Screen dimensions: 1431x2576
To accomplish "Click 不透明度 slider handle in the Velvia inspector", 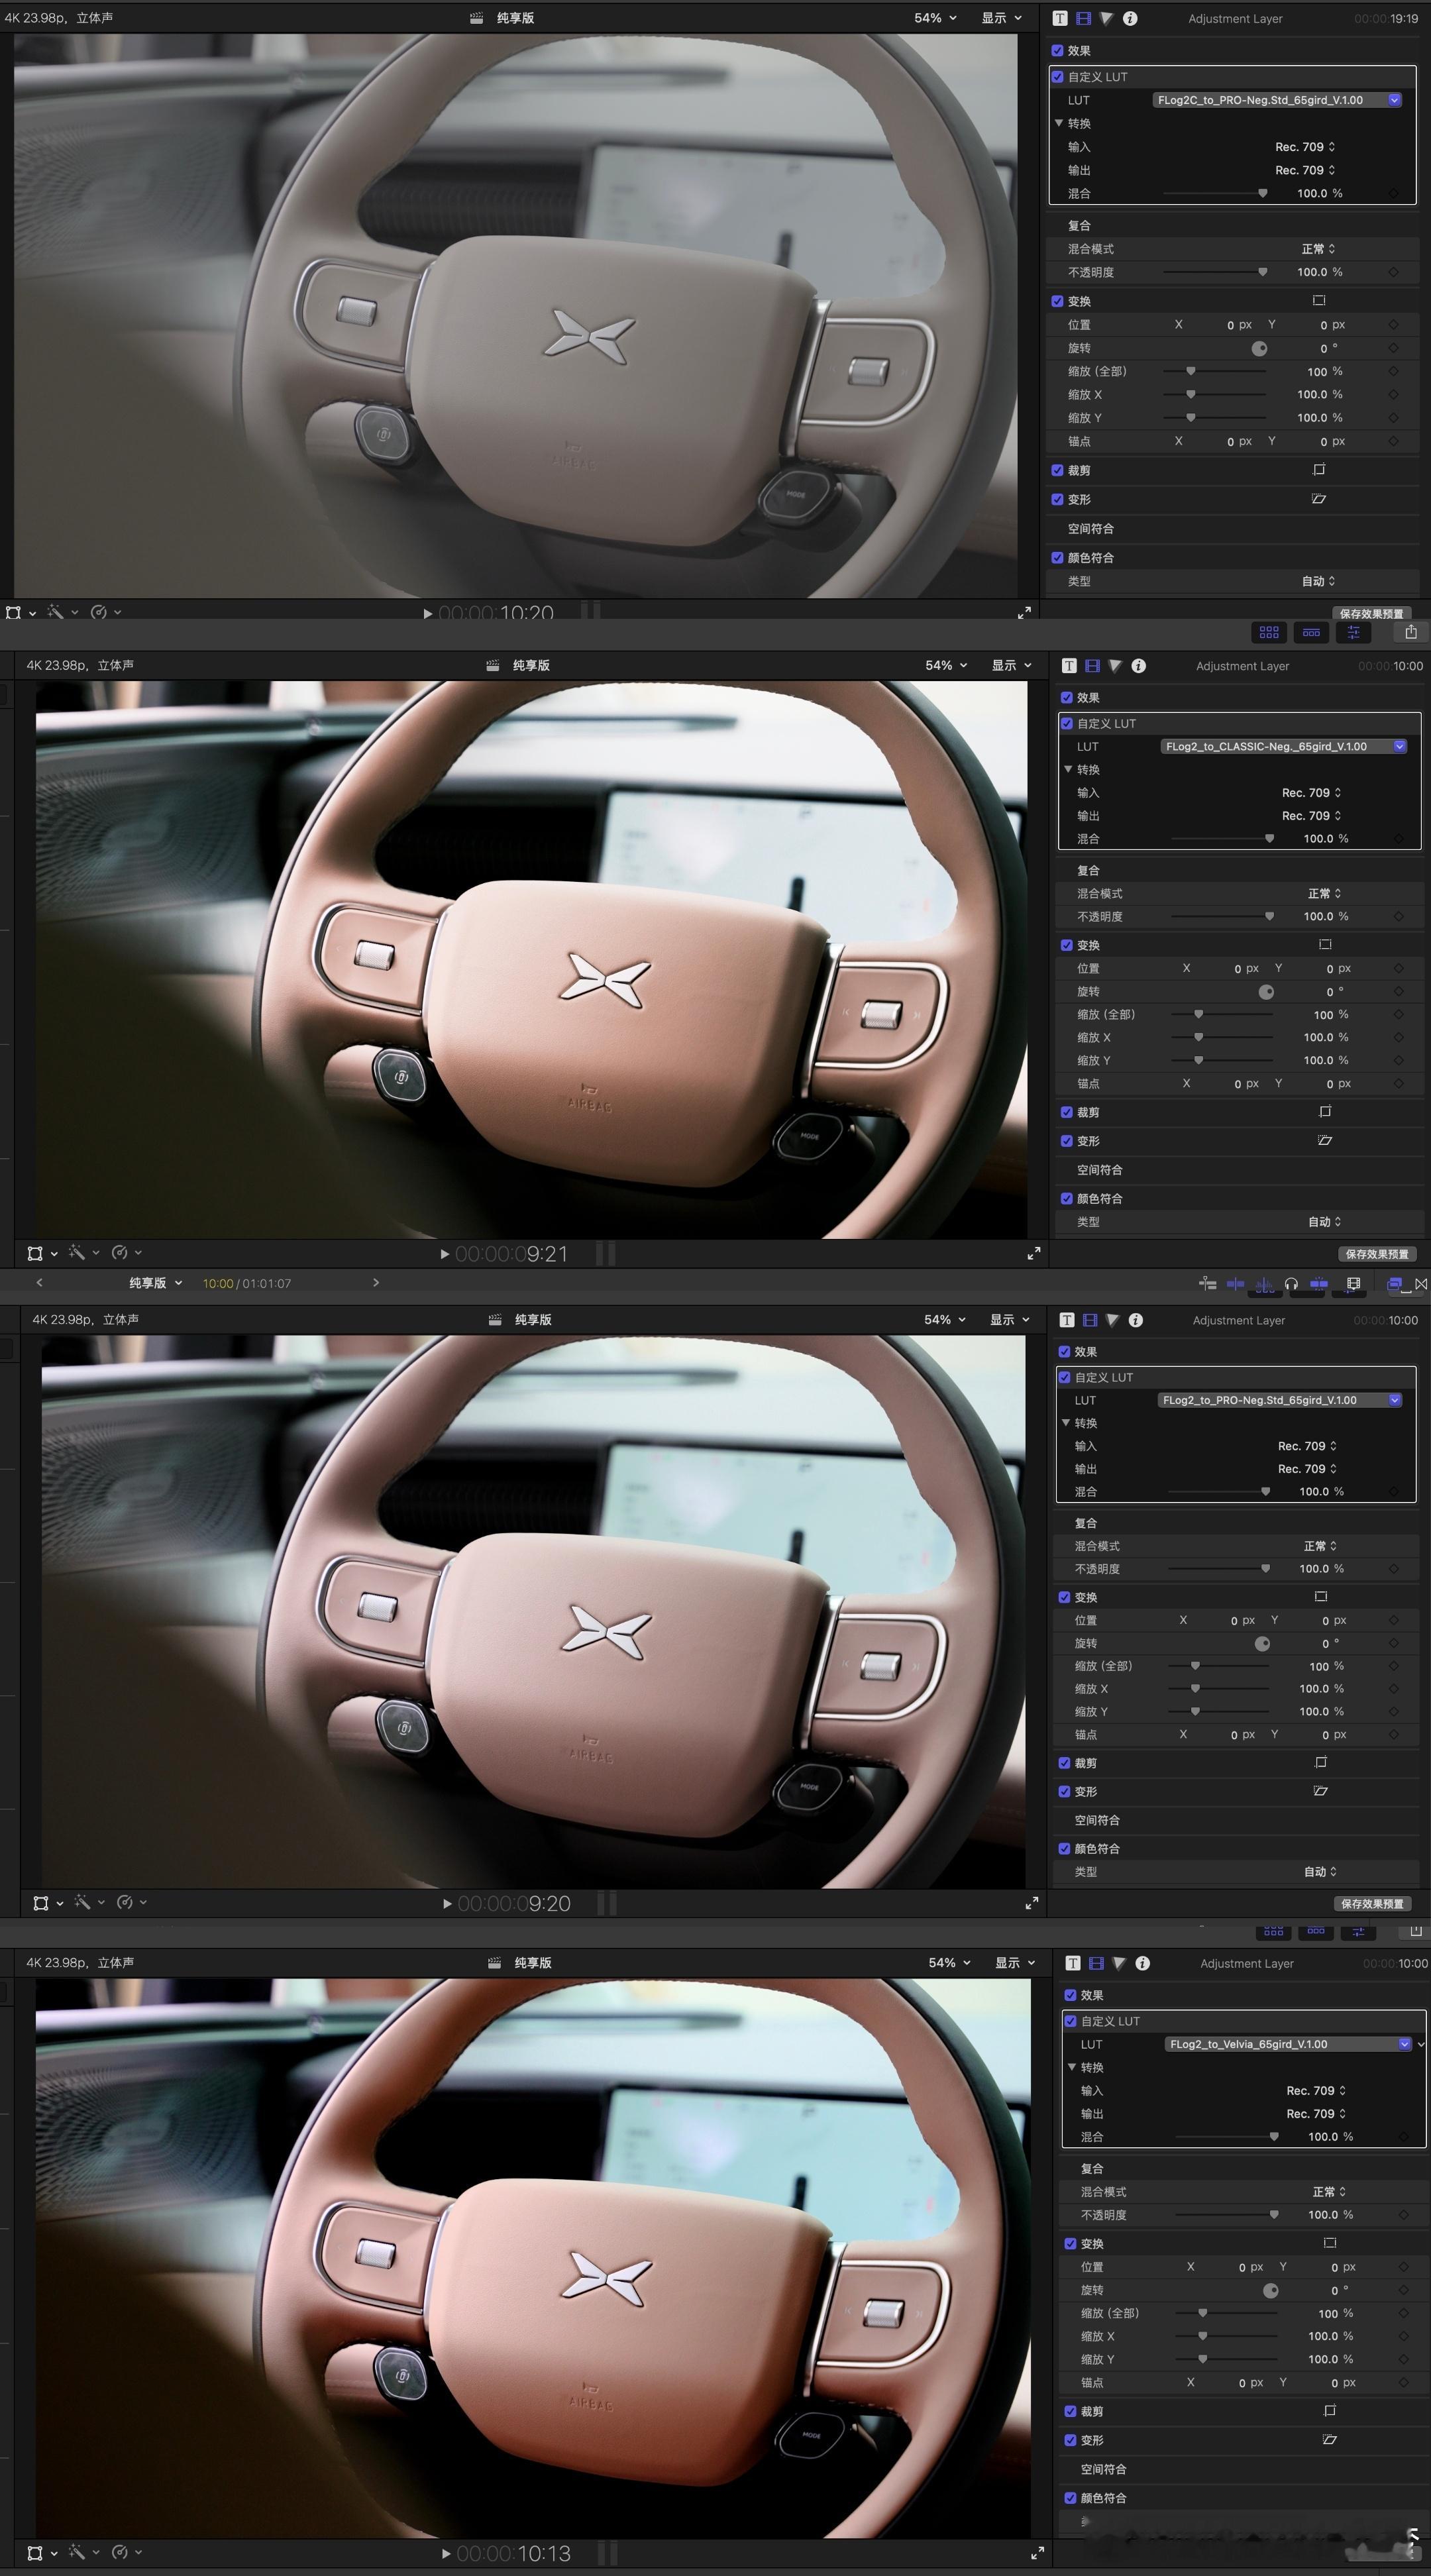I will (1274, 2215).
